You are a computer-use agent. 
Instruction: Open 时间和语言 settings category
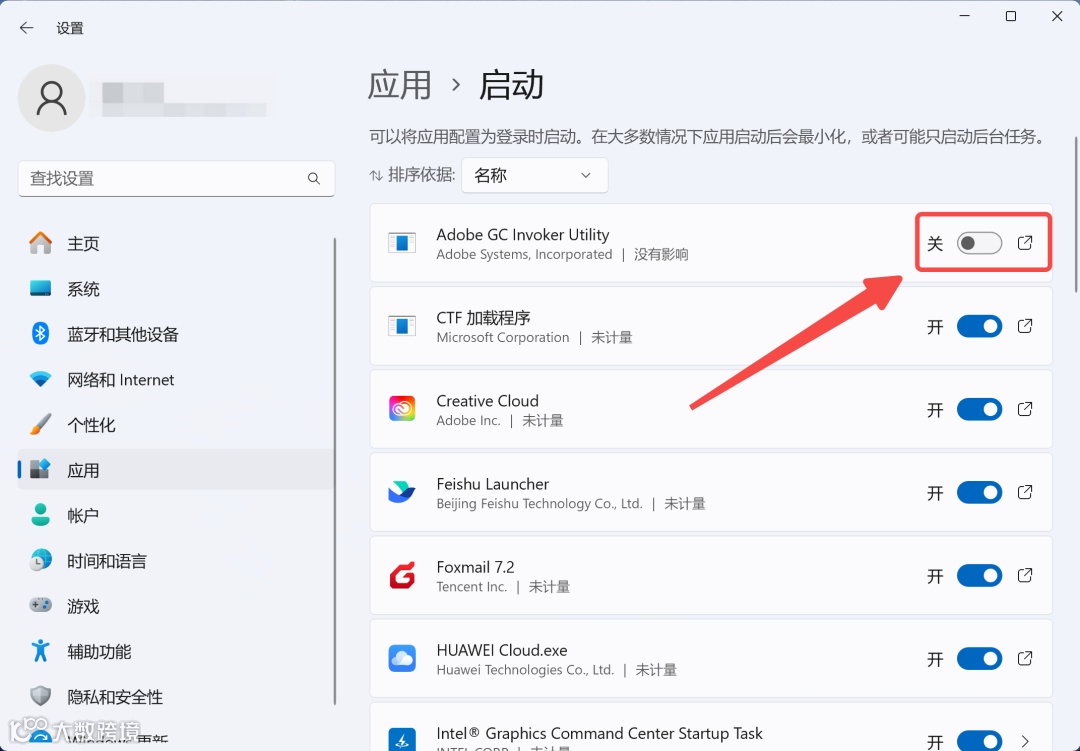pyautogui.click(x=176, y=561)
